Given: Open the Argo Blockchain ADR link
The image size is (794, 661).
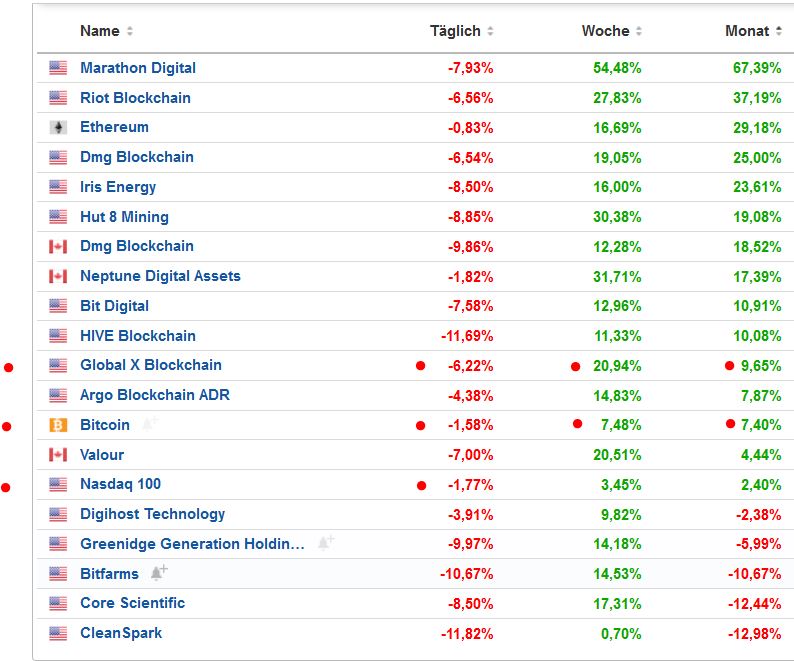Looking at the screenshot, I should click(155, 395).
